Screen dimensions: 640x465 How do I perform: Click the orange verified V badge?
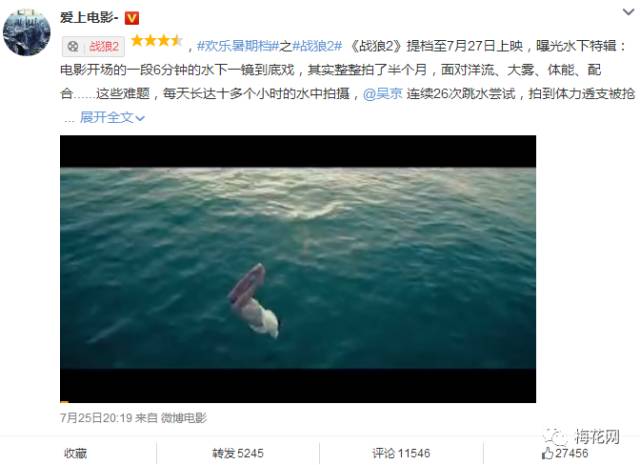pos(132,18)
